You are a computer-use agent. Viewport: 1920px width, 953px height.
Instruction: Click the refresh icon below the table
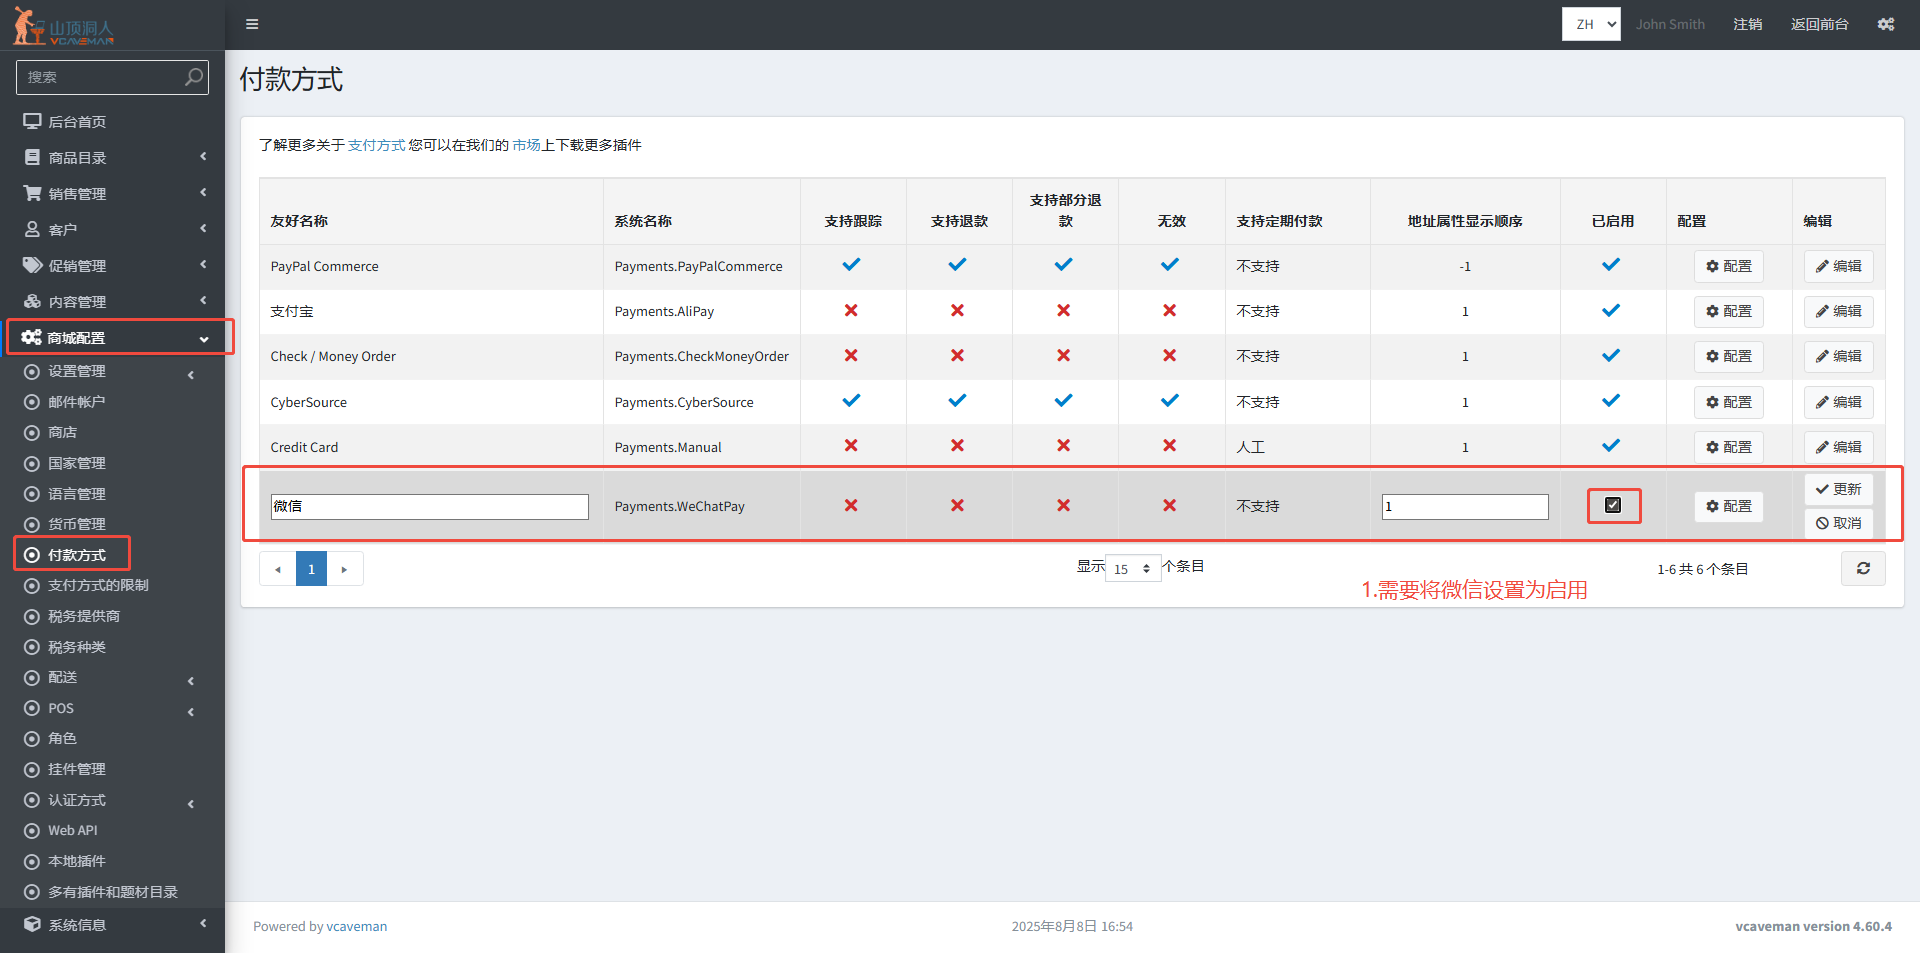pyautogui.click(x=1862, y=569)
